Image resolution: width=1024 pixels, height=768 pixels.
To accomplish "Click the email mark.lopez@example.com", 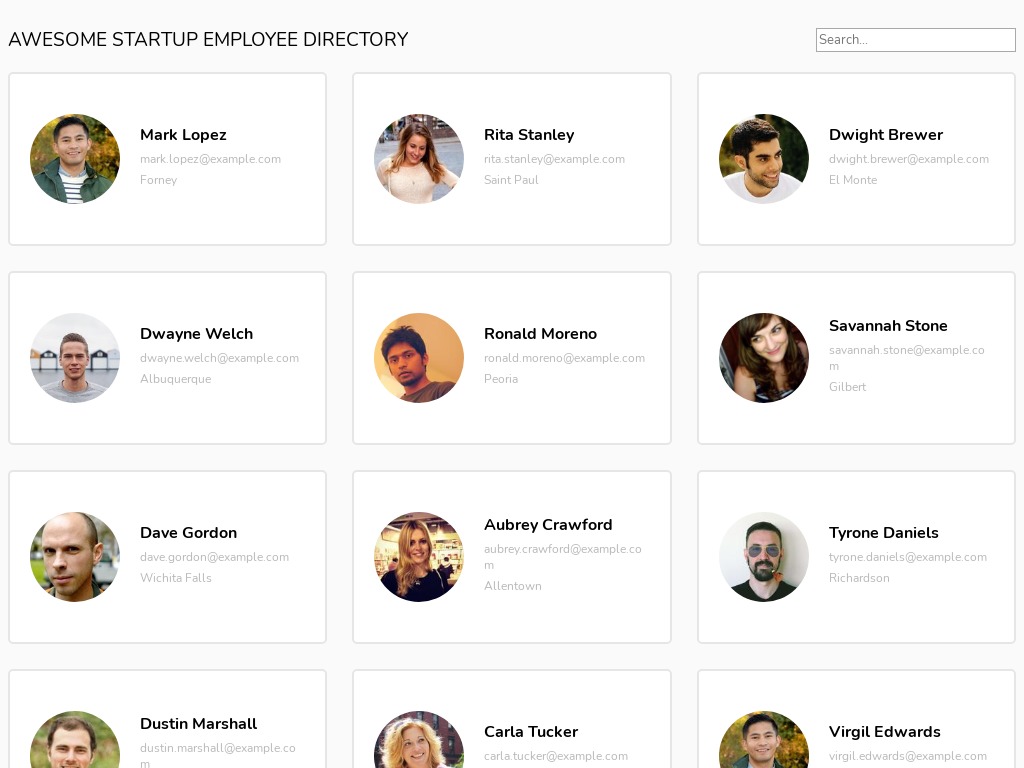I will [x=210, y=159].
